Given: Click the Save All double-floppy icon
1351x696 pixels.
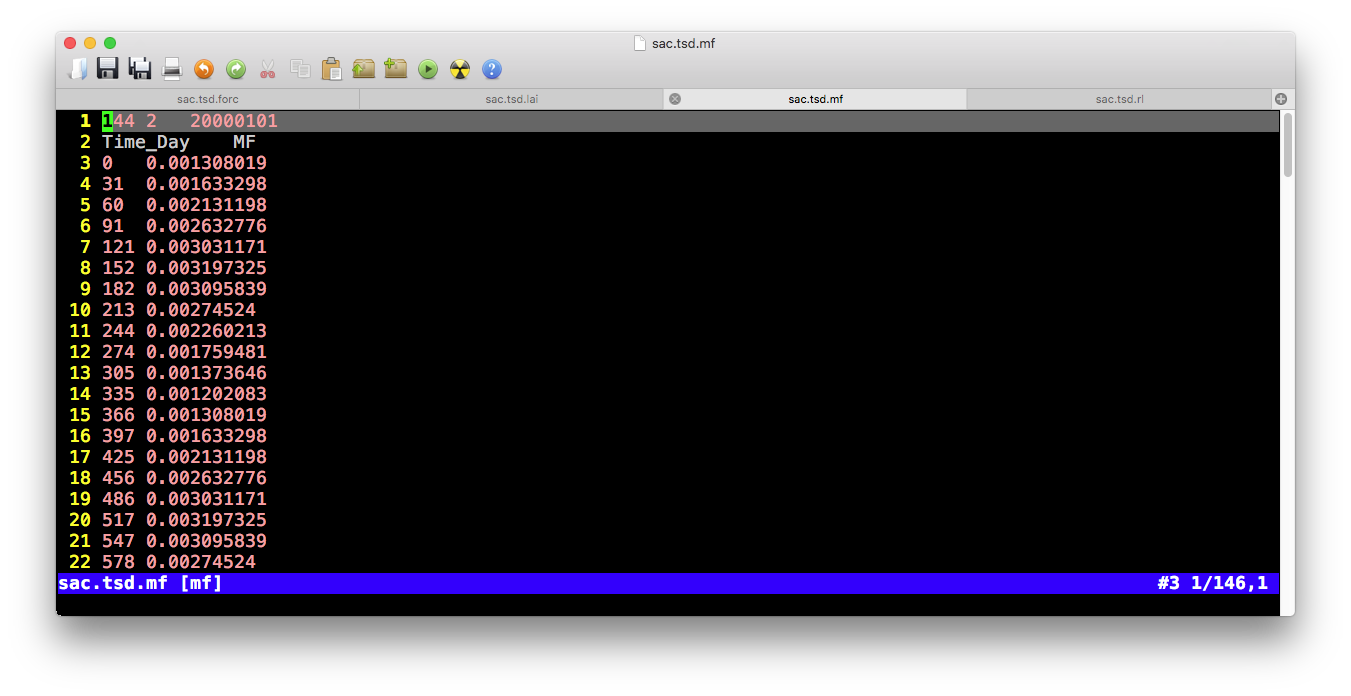Looking at the screenshot, I should click(x=140, y=69).
